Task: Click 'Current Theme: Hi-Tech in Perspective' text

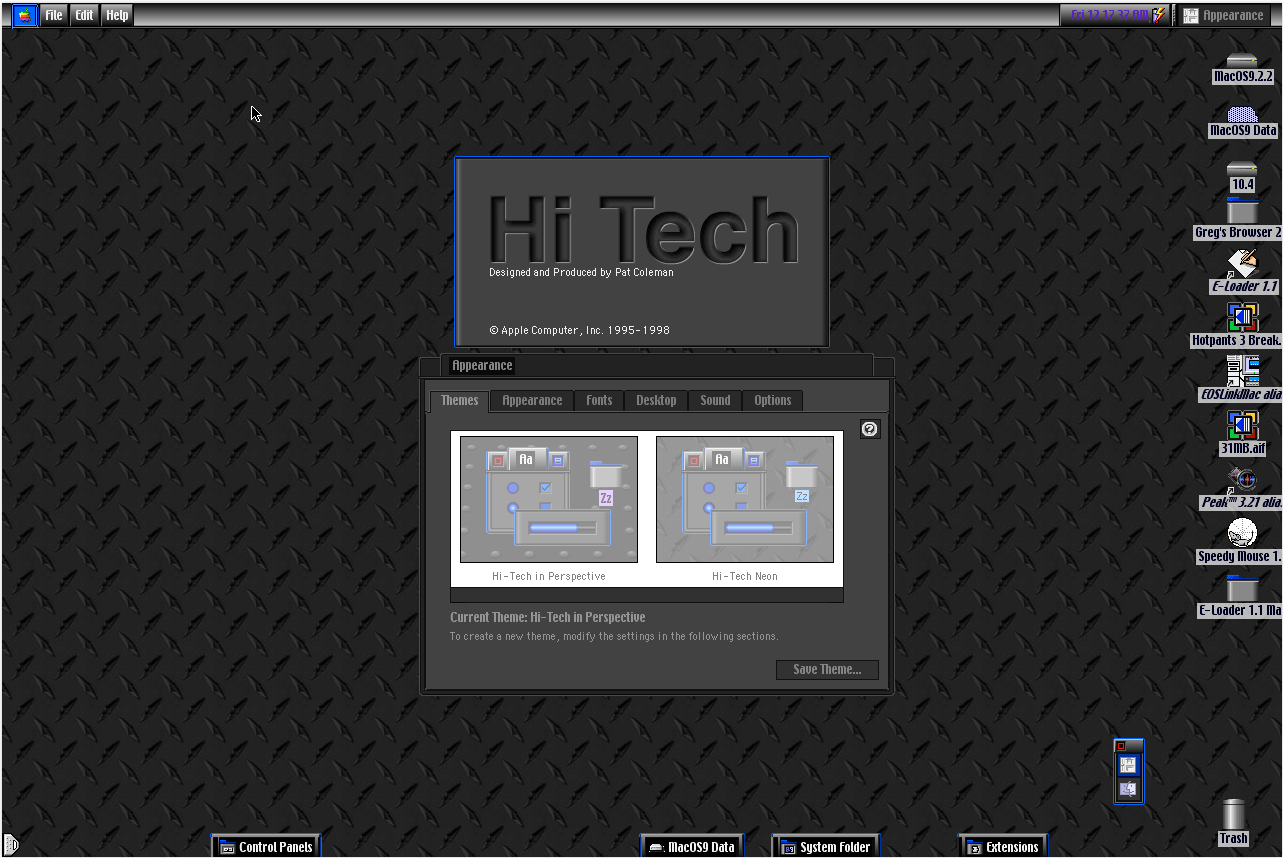Action: coord(547,617)
